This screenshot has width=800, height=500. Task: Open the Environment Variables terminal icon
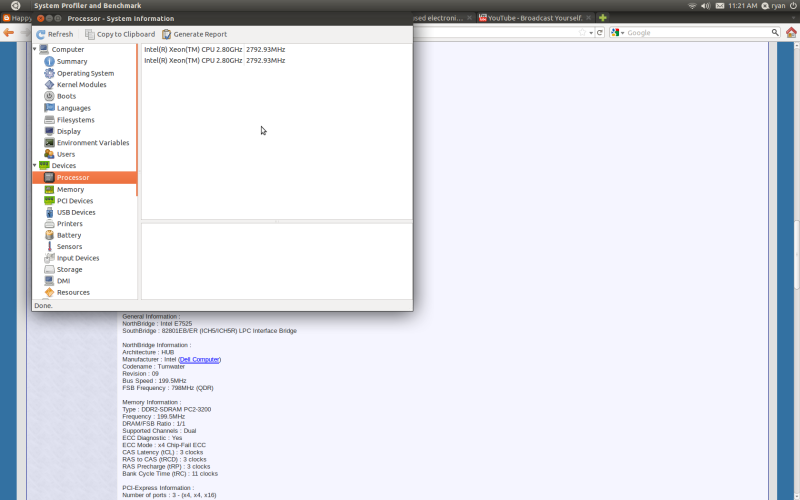point(49,143)
